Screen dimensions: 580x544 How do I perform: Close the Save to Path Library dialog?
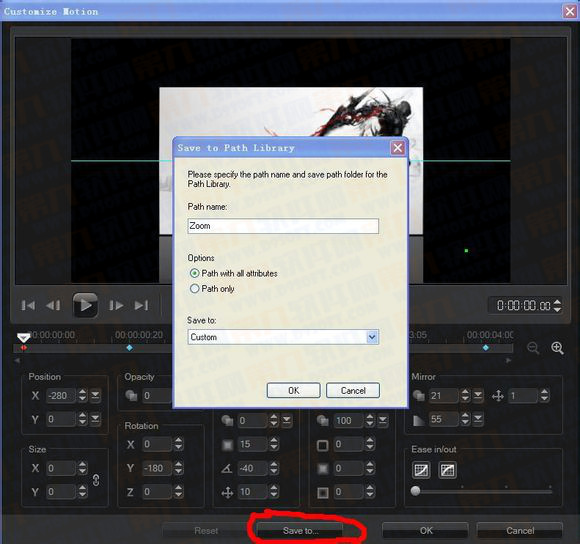pyautogui.click(x=398, y=148)
